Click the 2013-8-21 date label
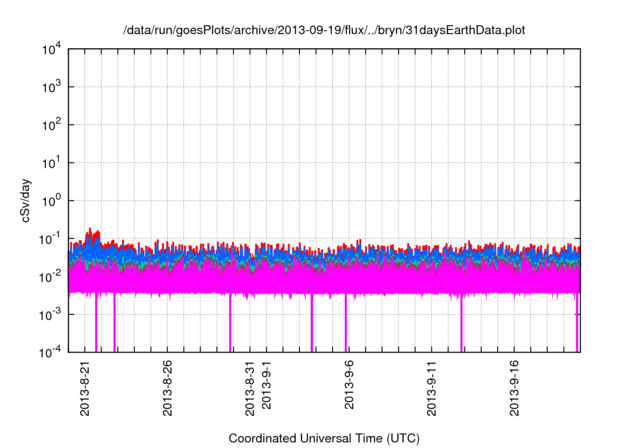This screenshot has width=640, height=448. (x=85, y=388)
